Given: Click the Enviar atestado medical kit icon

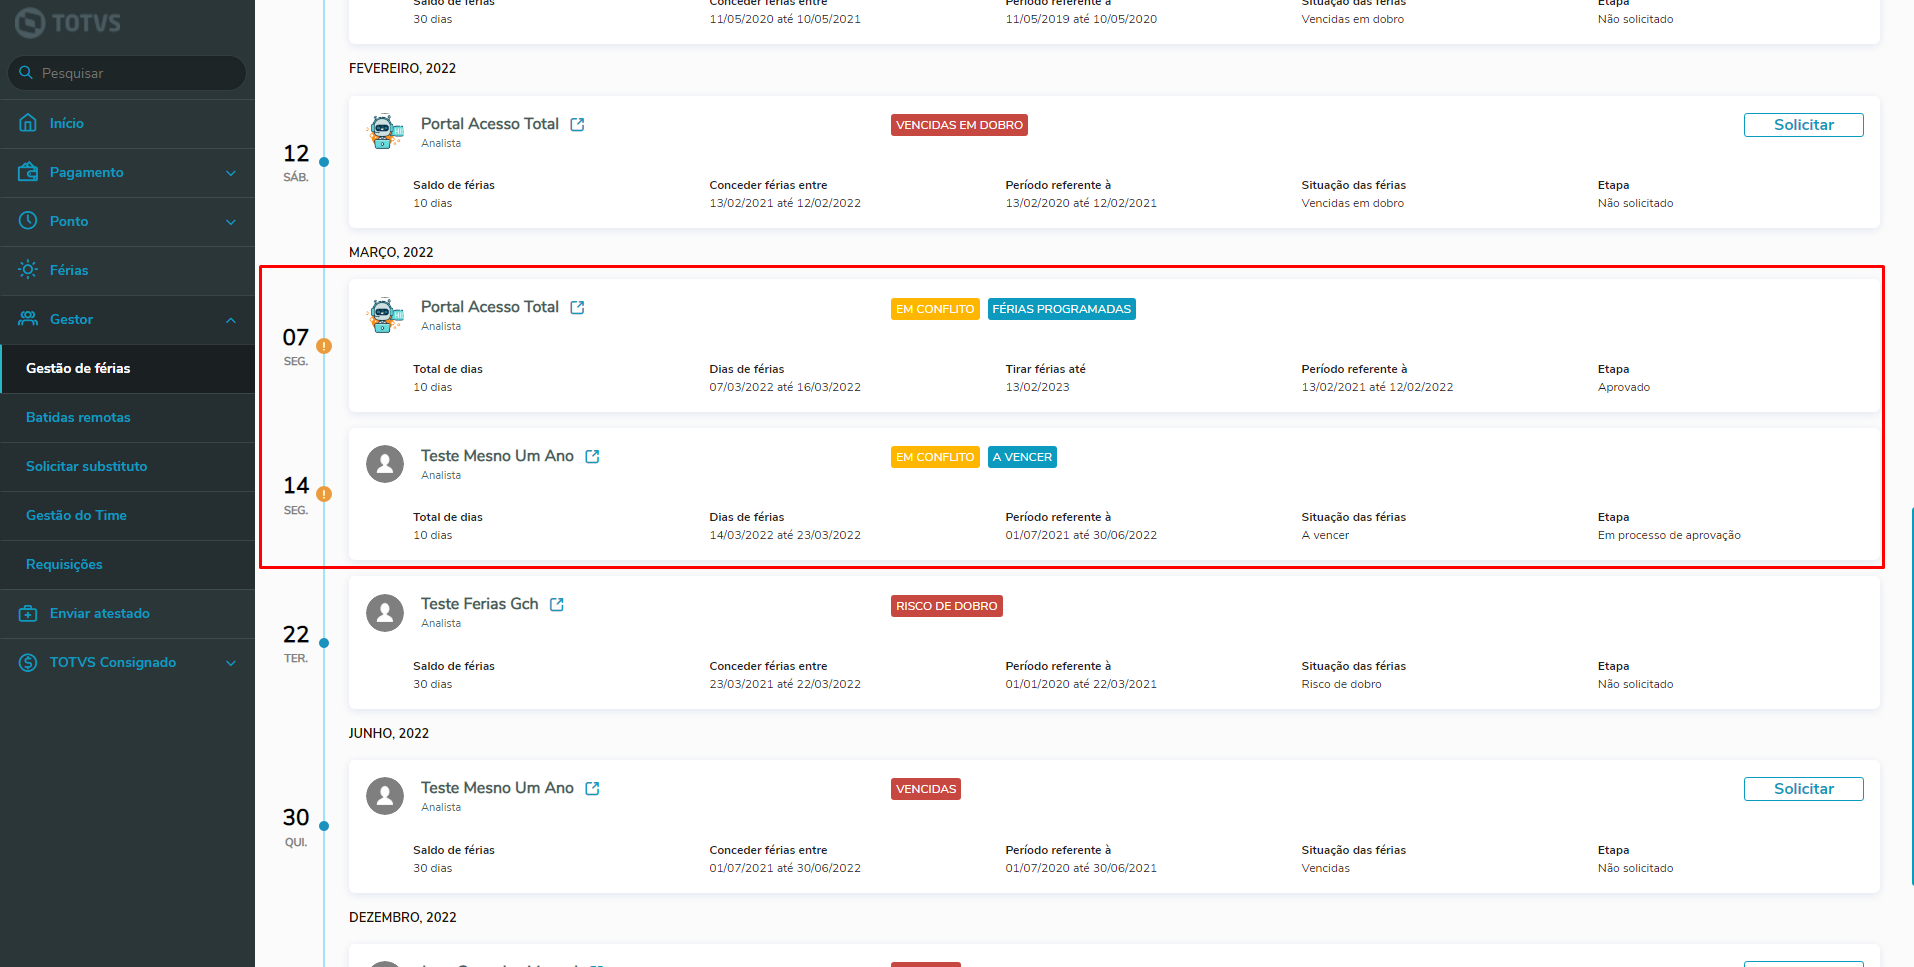Looking at the screenshot, I should pyautogui.click(x=28, y=613).
